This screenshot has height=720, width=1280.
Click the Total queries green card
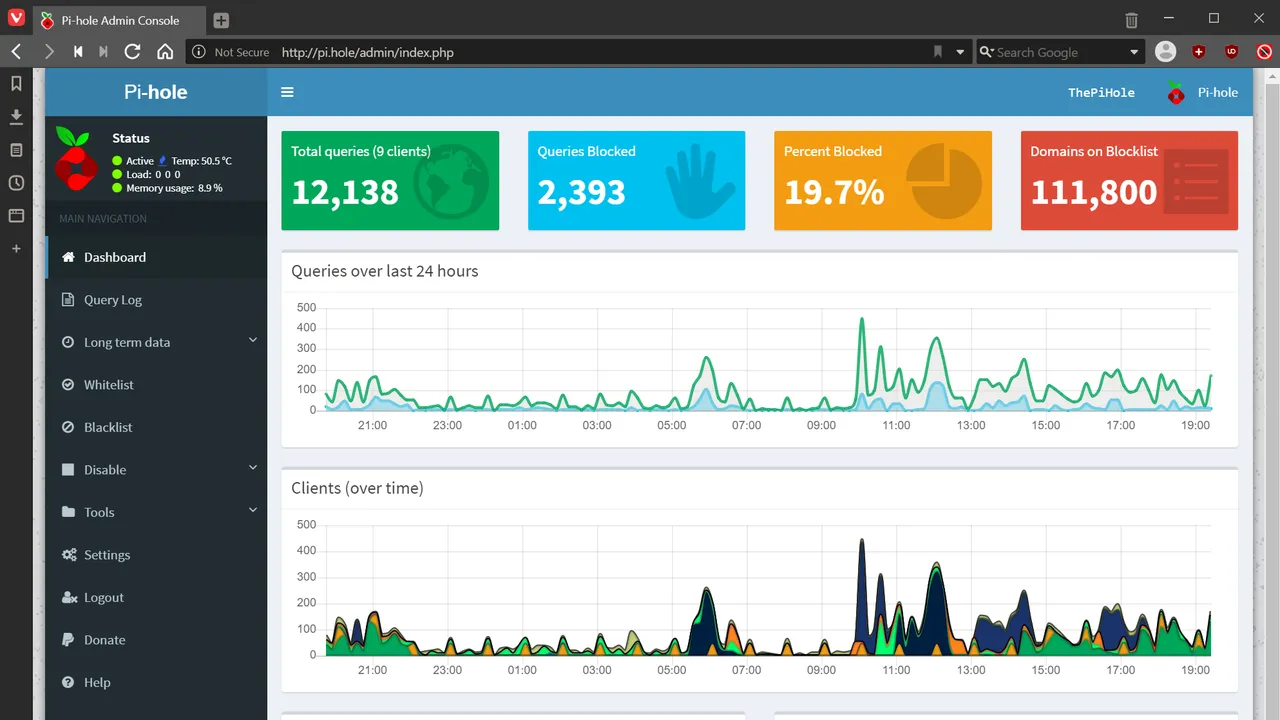click(x=390, y=180)
